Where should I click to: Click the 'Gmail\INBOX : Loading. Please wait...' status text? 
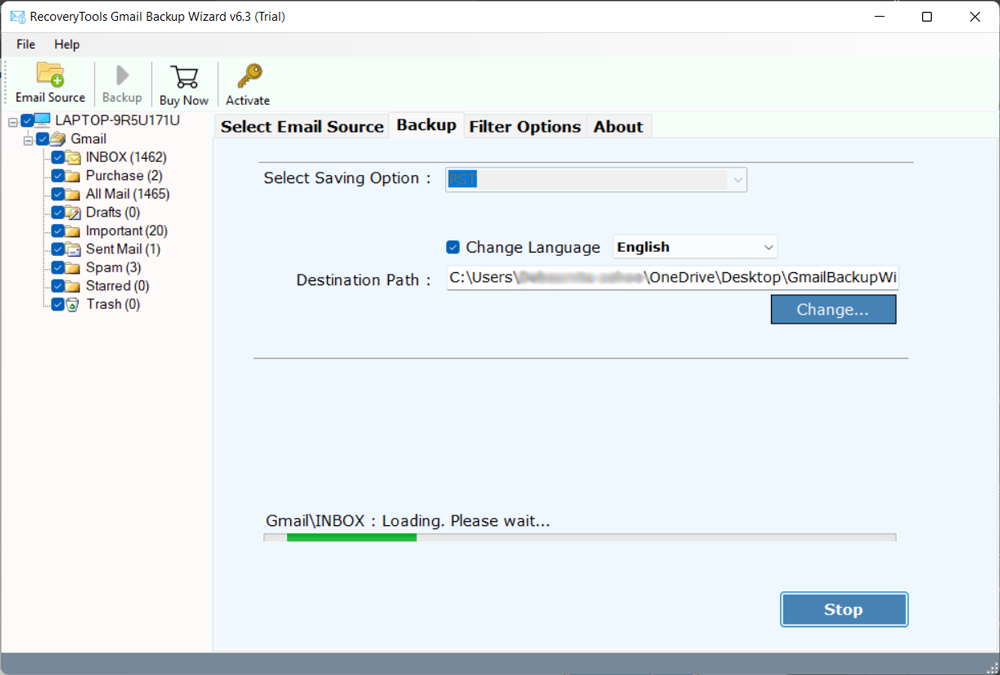click(408, 521)
